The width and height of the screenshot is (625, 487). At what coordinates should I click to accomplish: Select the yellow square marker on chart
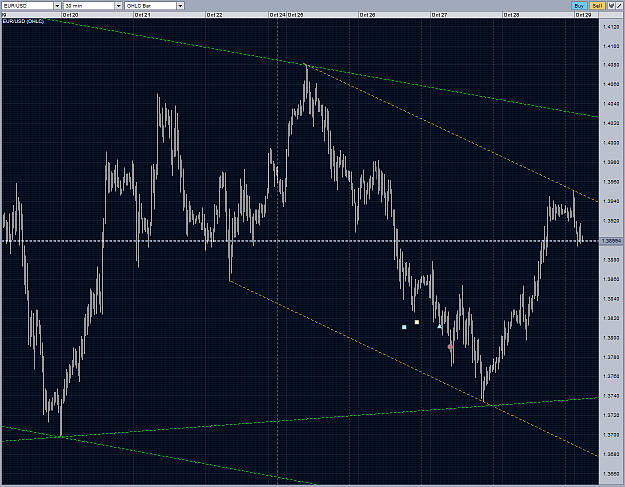[417, 322]
